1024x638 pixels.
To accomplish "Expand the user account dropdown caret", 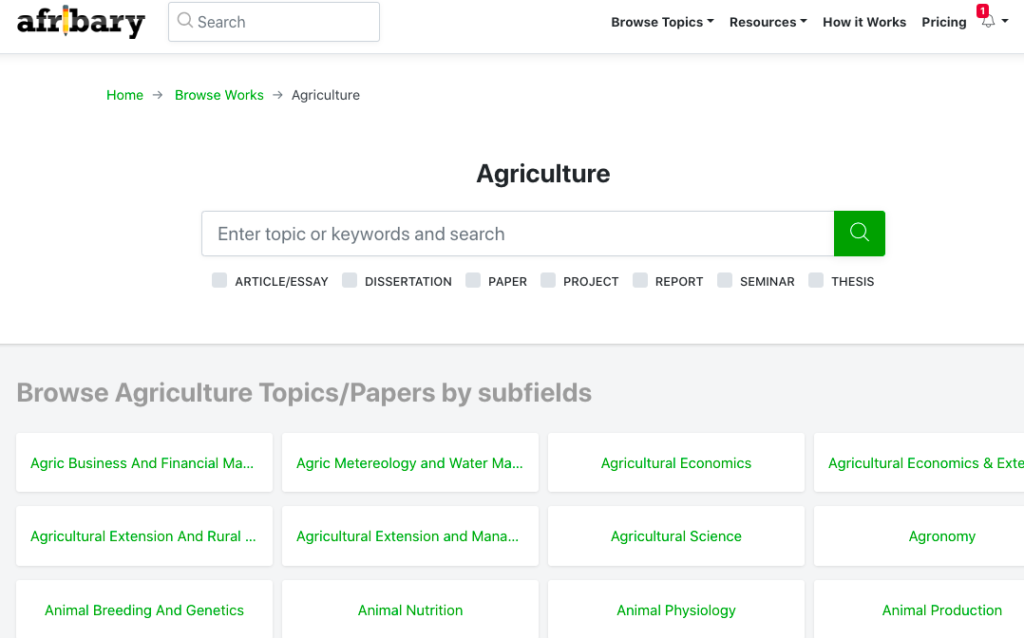I will (x=1006, y=22).
